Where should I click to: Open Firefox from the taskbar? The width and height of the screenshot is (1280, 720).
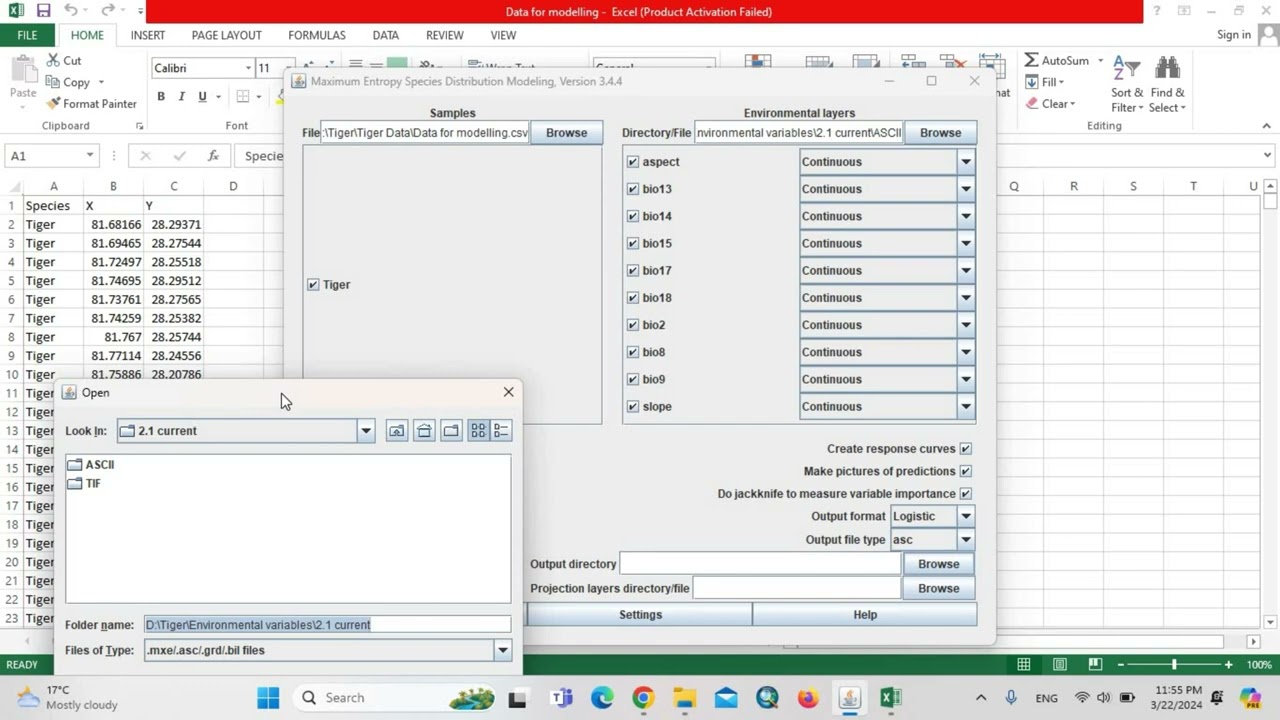pos(808,698)
